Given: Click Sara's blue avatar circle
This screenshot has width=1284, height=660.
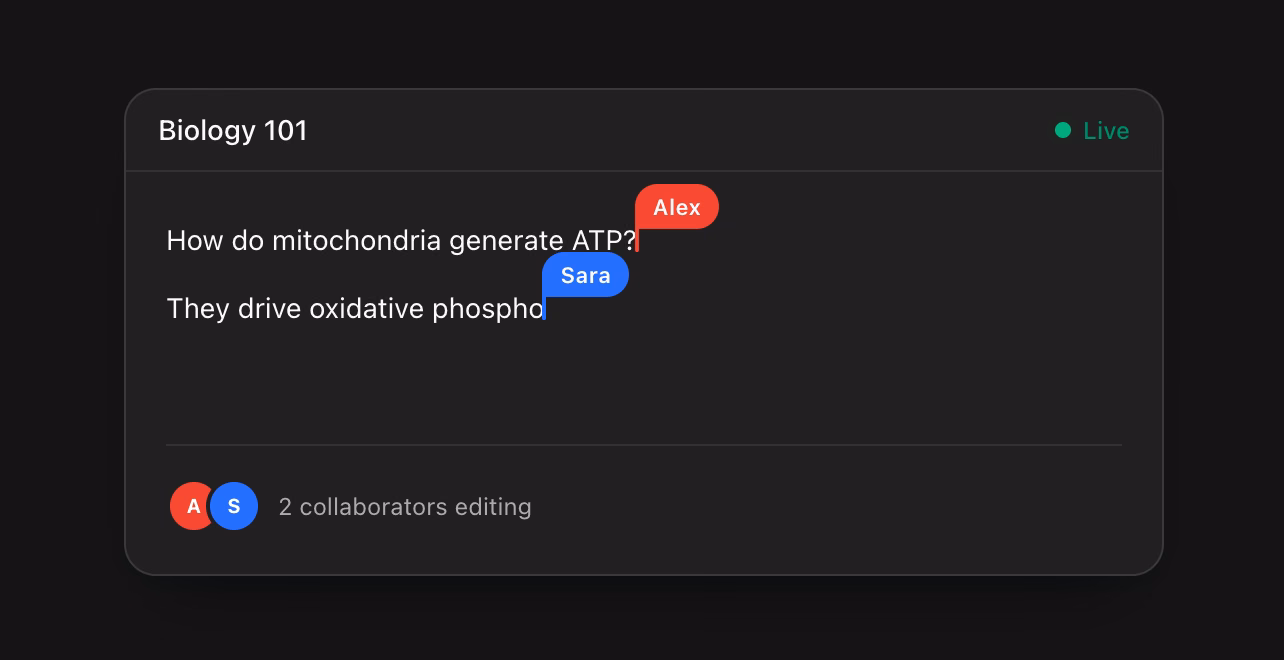Looking at the screenshot, I should pos(234,506).
